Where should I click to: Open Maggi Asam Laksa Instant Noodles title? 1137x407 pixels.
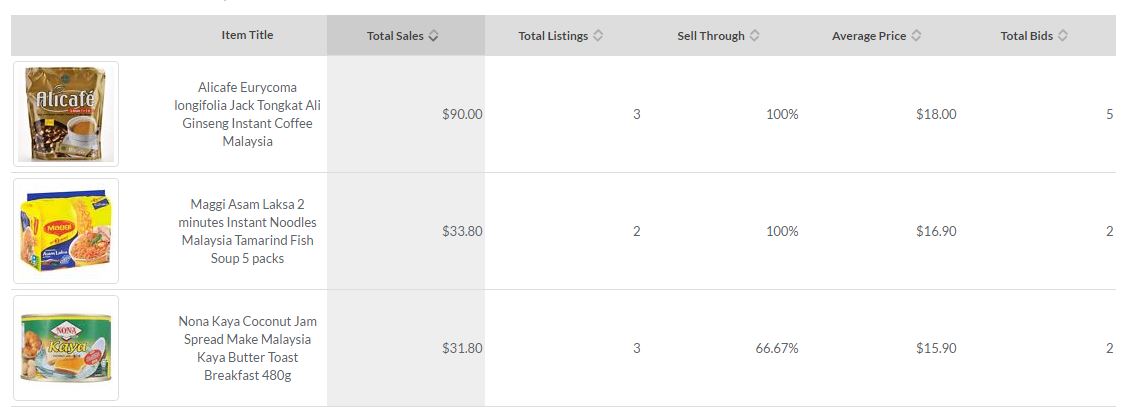[247, 231]
